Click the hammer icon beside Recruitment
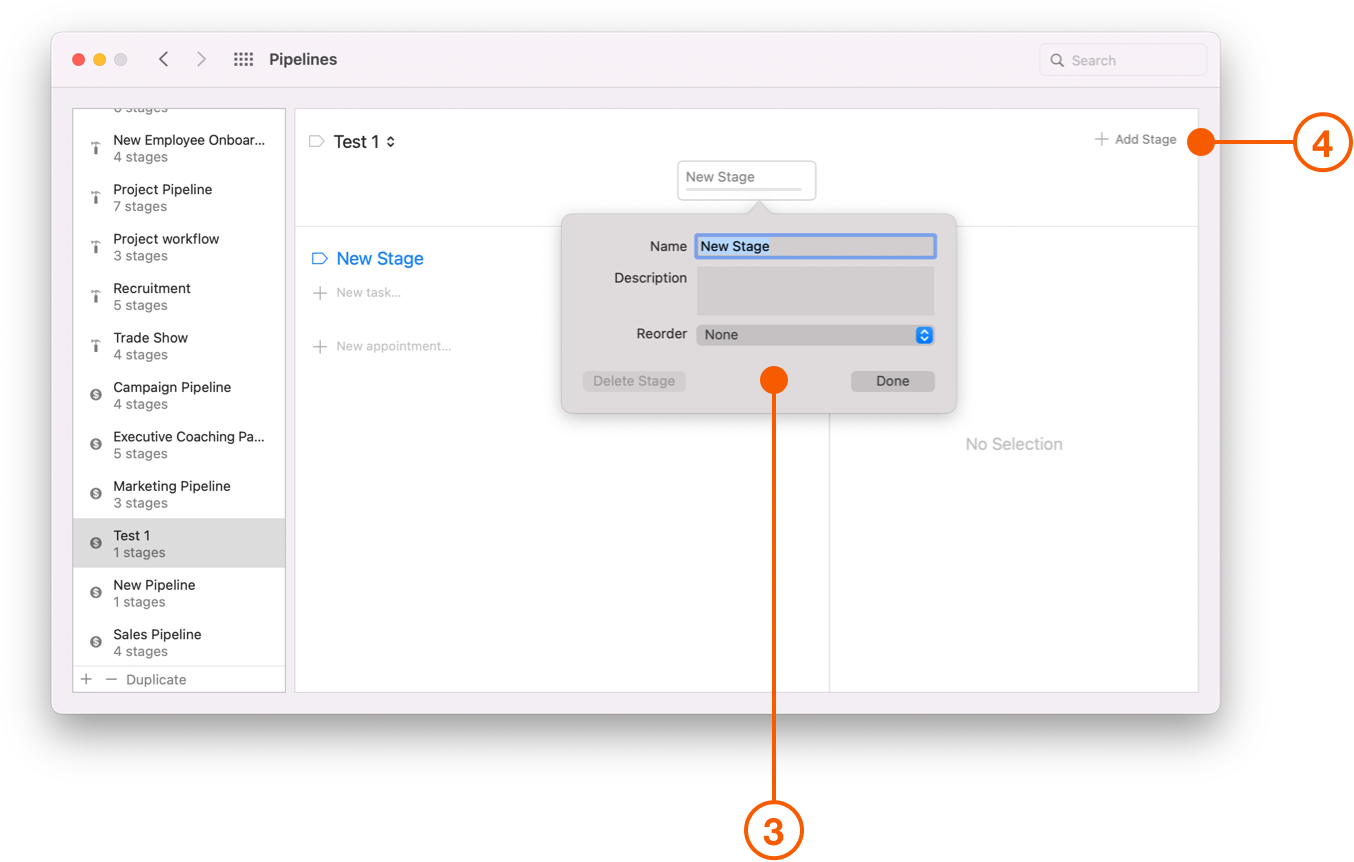Viewport: 1354px width, 862px height. pyautogui.click(x=94, y=296)
